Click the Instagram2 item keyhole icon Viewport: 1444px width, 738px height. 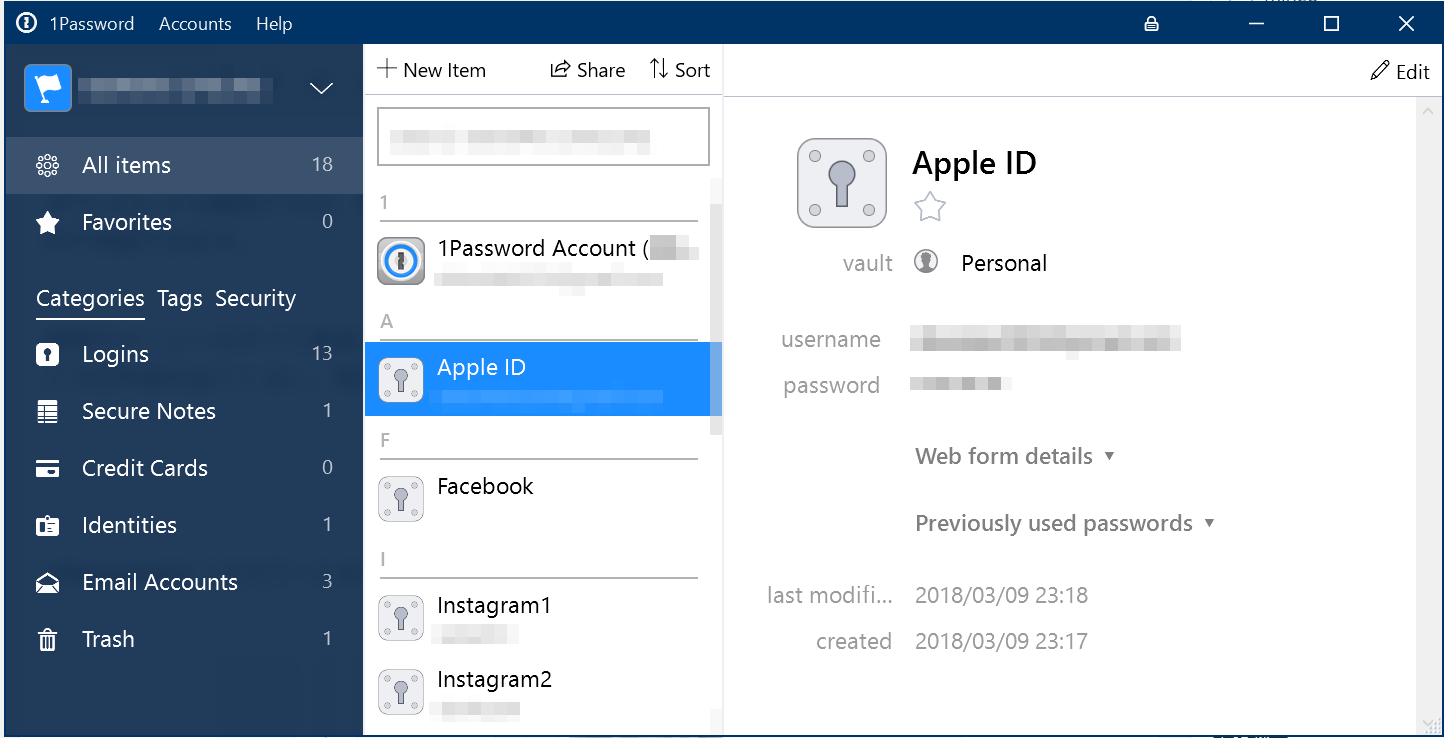[x=401, y=691]
